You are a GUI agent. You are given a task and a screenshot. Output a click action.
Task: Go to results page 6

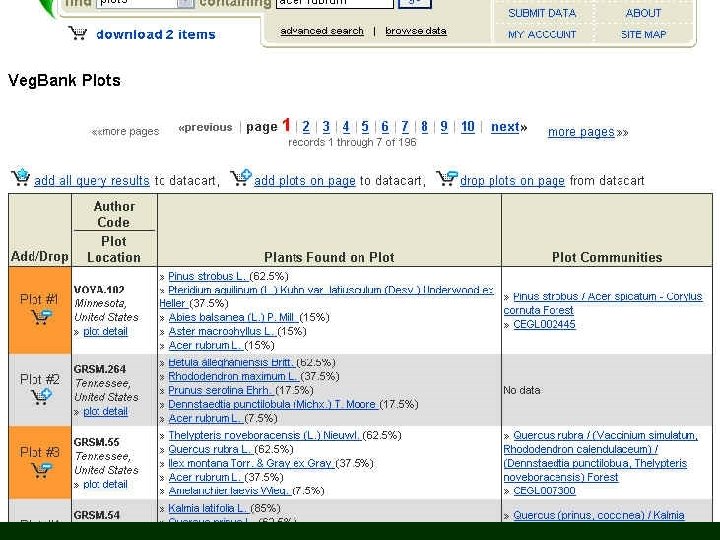tap(385, 127)
